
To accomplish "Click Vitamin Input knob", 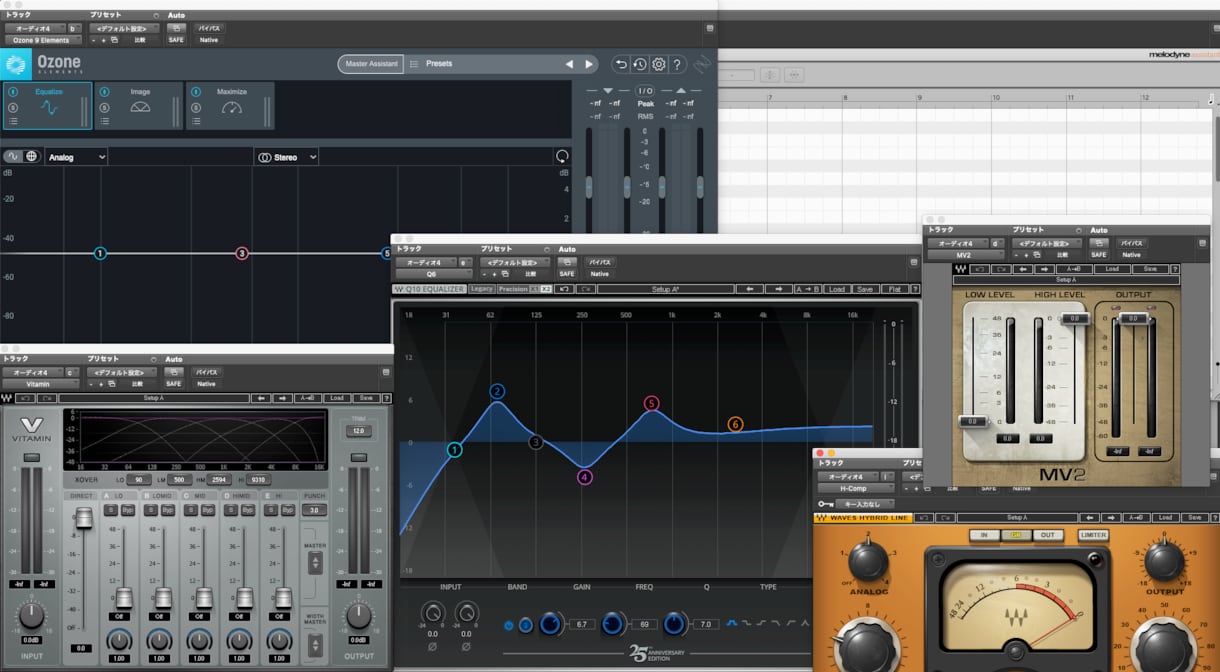I will pos(32,616).
